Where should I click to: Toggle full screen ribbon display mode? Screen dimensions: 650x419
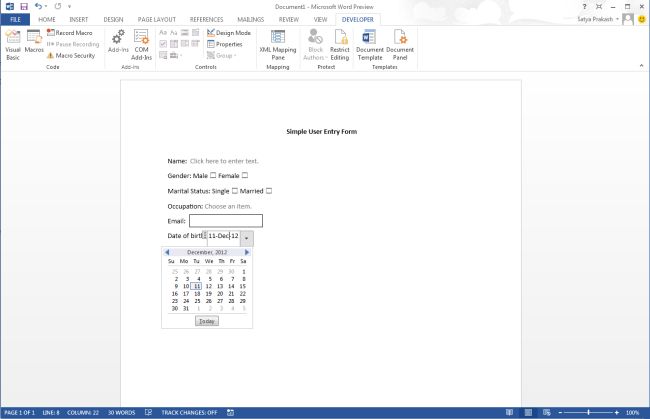[599, 7]
